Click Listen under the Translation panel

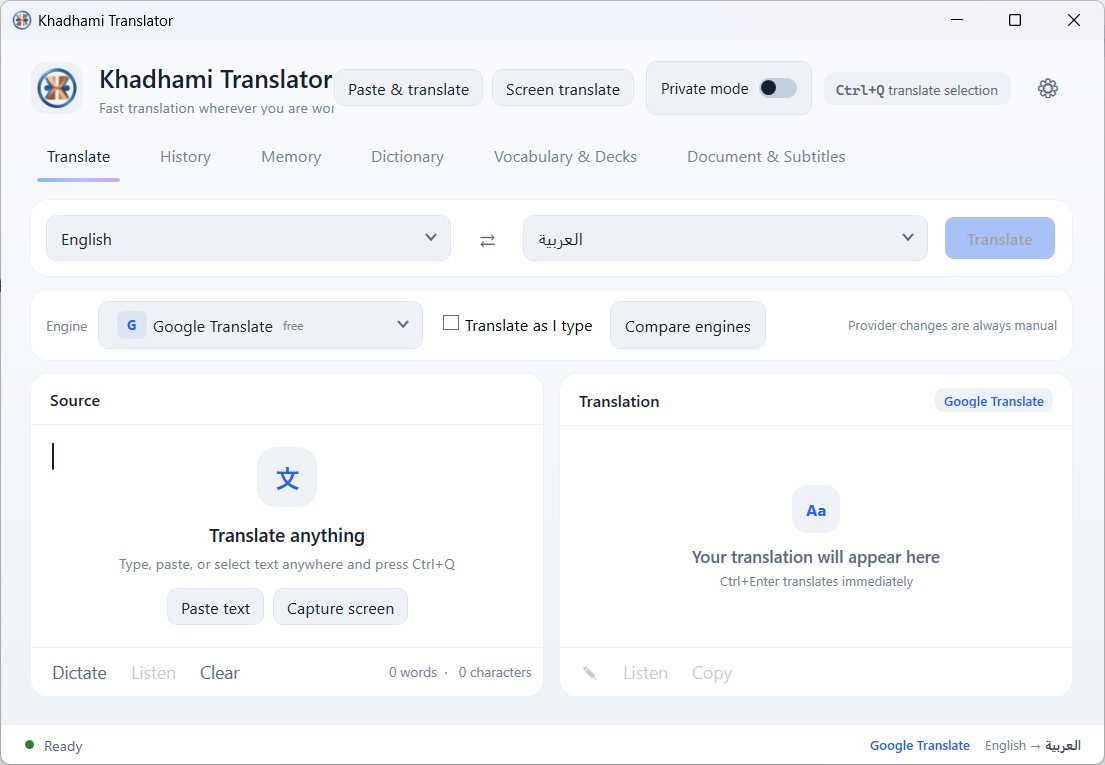645,673
